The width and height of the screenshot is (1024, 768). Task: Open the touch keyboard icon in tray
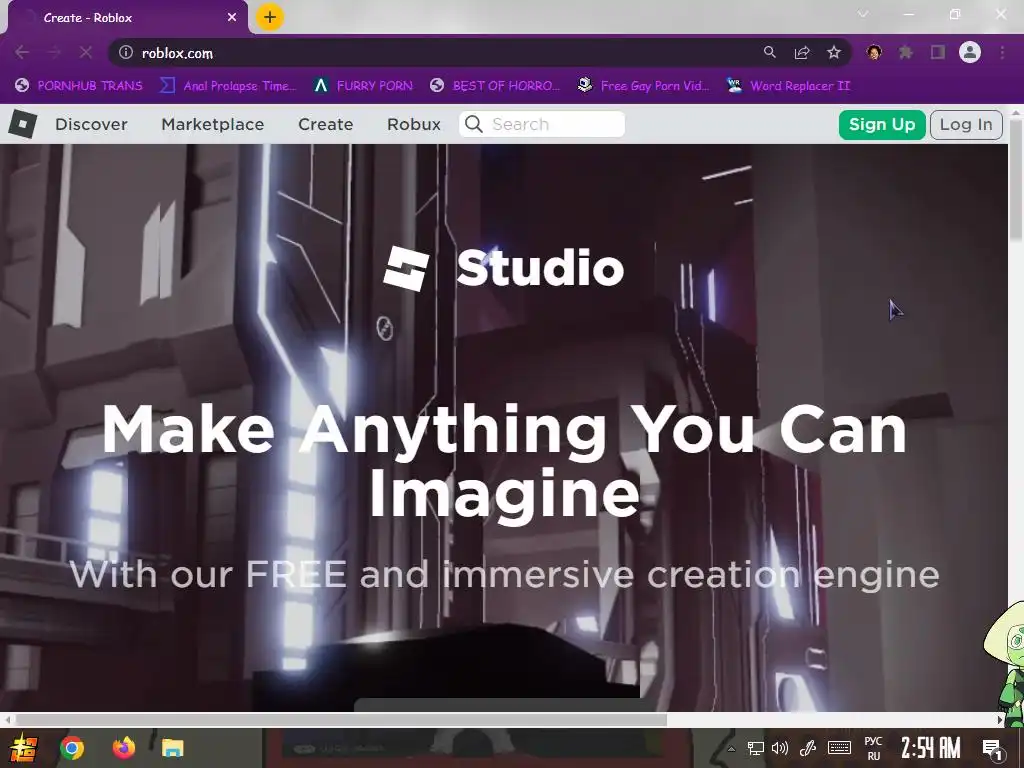839,748
